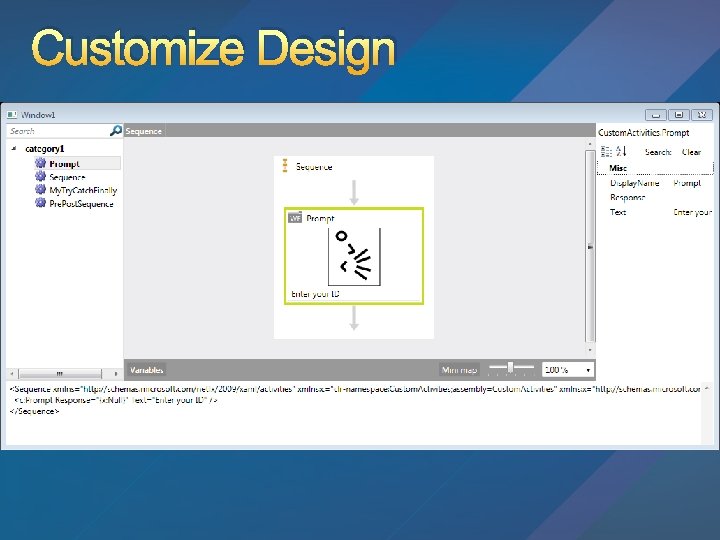Click the Prompt activity icon in designer

coord(295,218)
